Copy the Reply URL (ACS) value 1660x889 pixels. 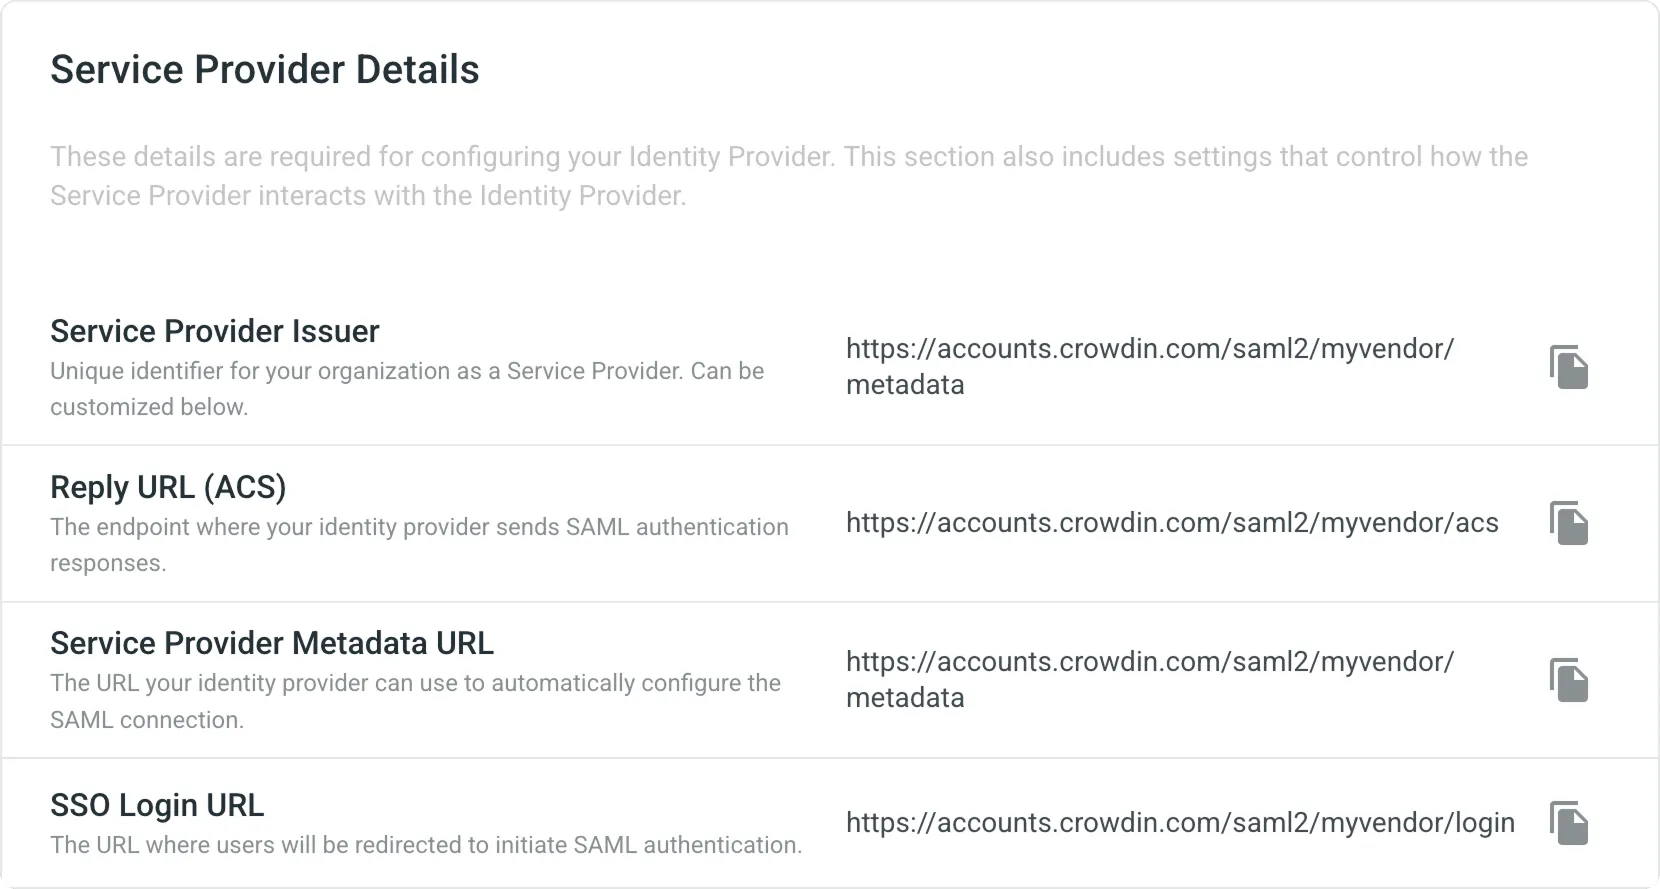(1569, 523)
